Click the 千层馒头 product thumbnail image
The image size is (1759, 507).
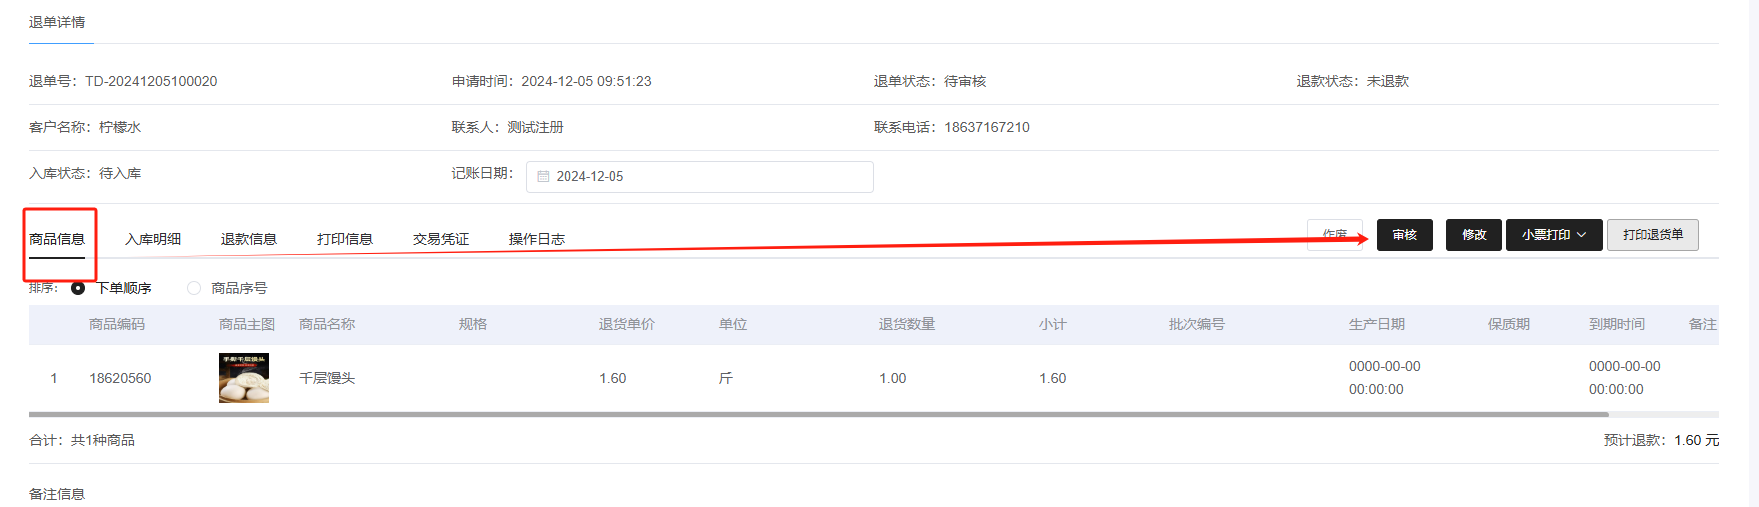coord(244,378)
